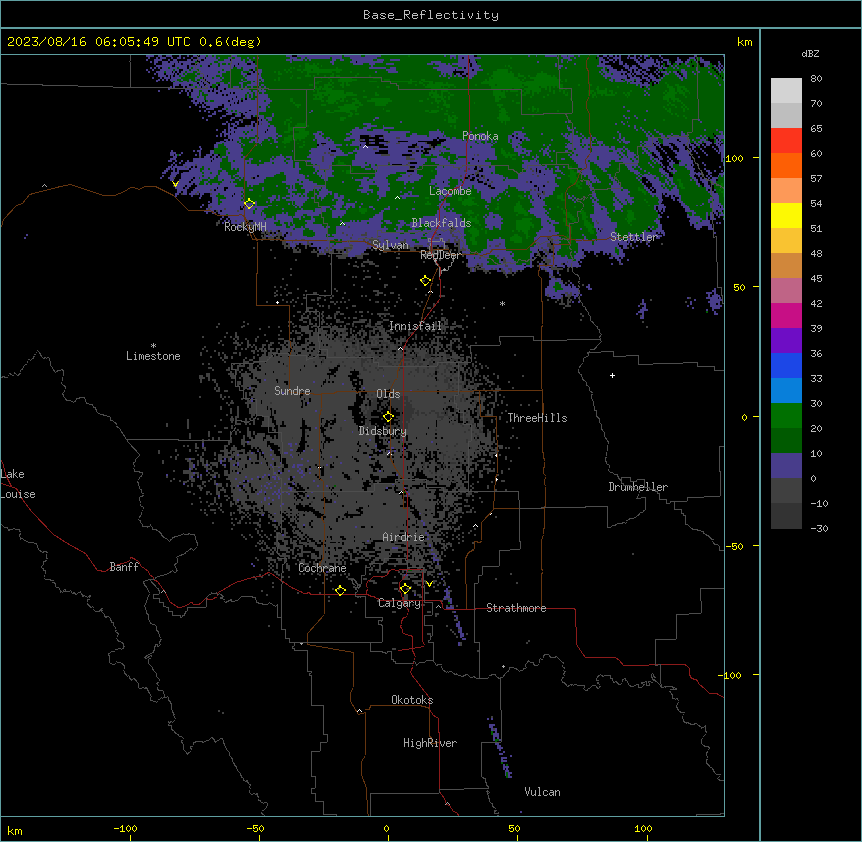Image resolution: width=862 pixels, height=842 pixels.
Task: Click the yellow V marker east of Calgary
Action: click(x=429, y=584)
